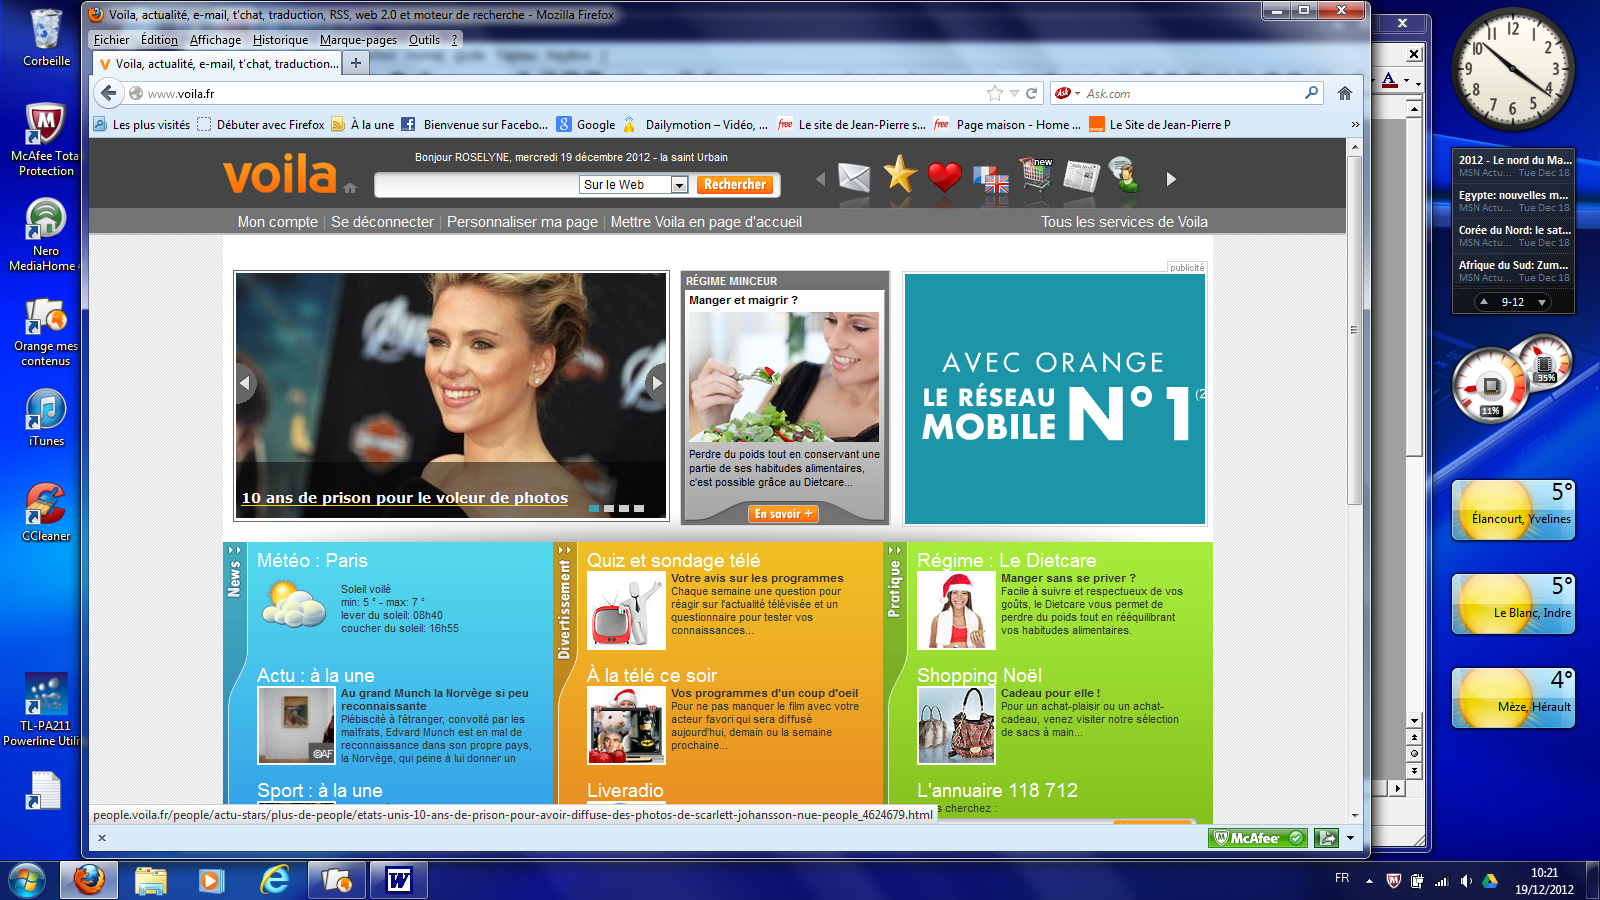The width and height of the screenshot is (1600, 900).
Task: Open the 10 ans de prison headline
Action: point(404,498)
